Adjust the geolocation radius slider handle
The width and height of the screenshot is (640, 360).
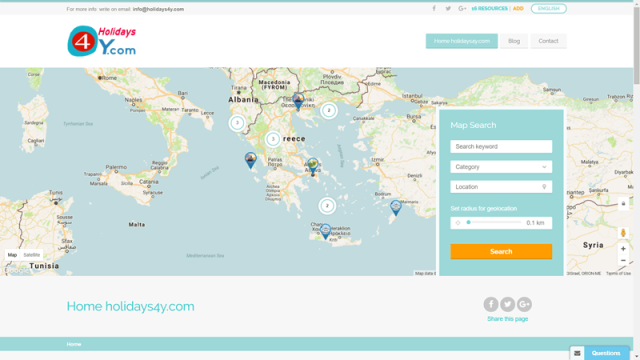[x=469, y=222]
